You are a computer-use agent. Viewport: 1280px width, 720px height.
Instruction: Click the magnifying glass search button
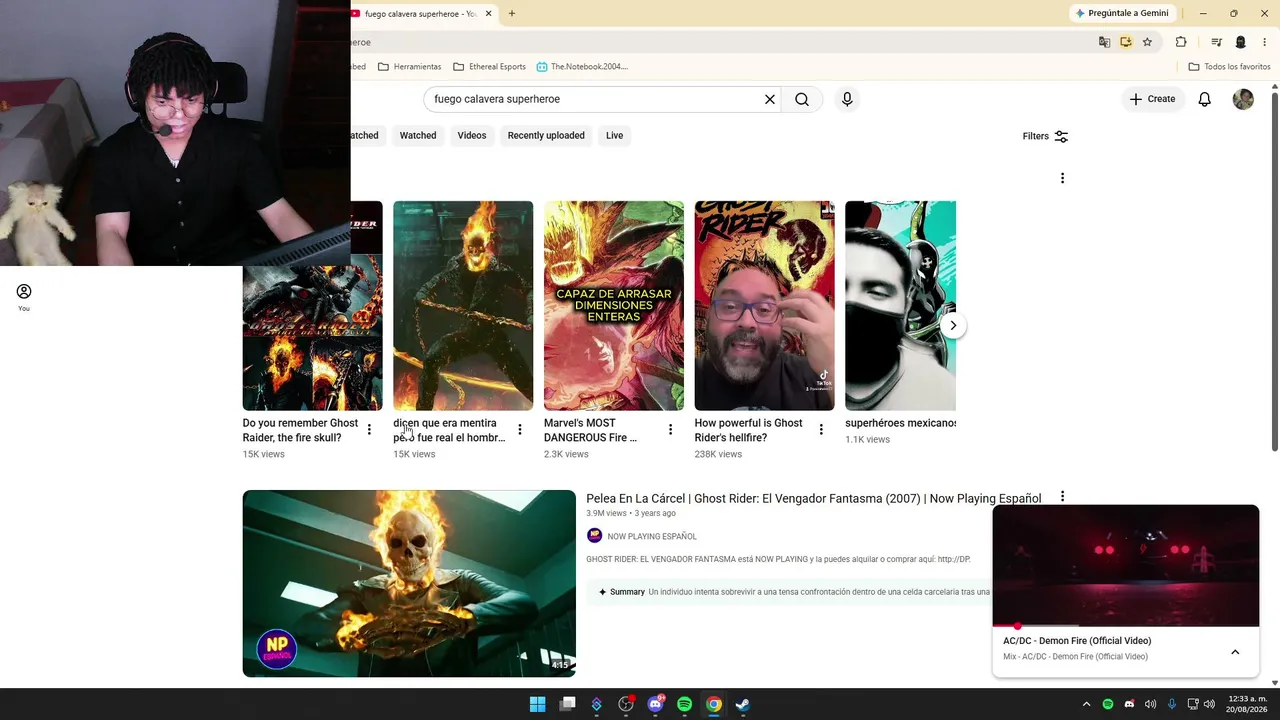tap(802, 99)
